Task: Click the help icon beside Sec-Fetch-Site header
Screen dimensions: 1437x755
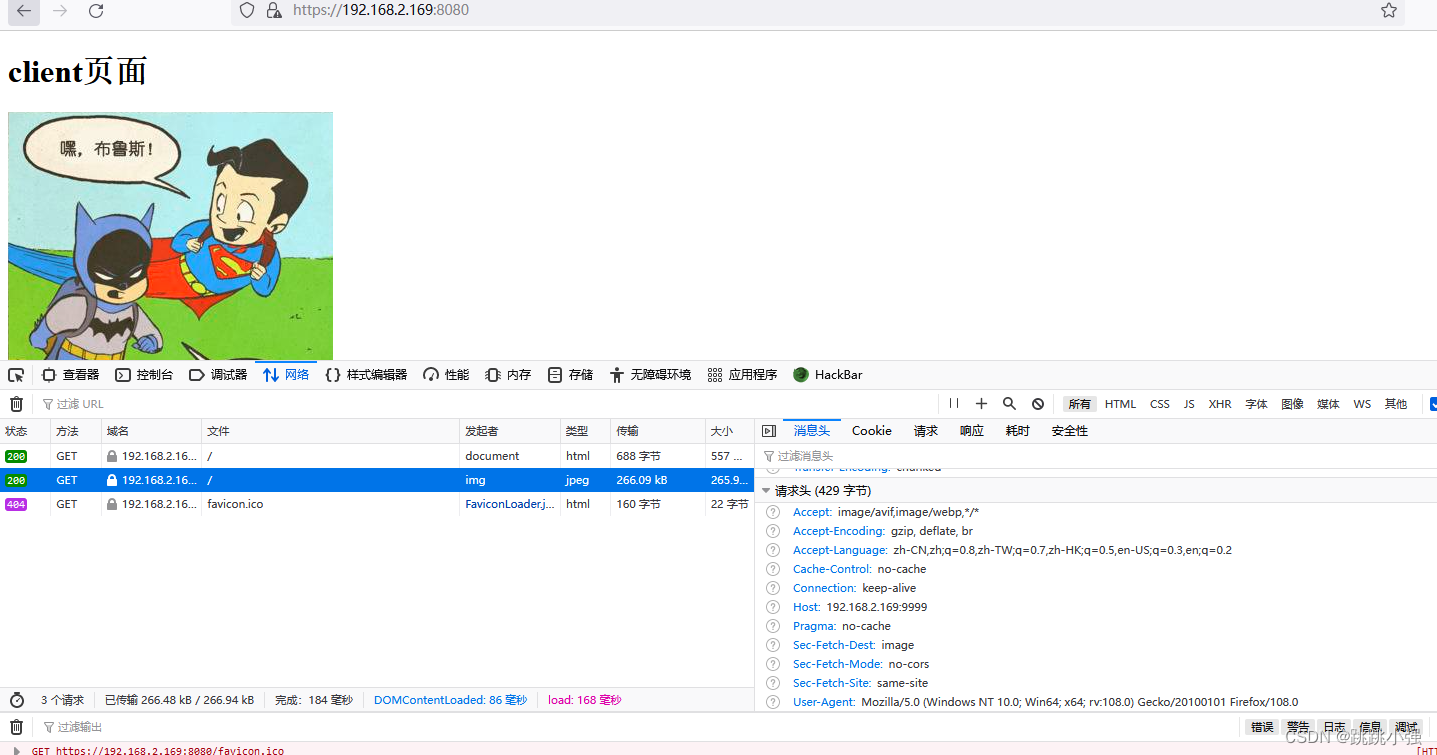Action: pyautogui.click(x=772, y=683)
